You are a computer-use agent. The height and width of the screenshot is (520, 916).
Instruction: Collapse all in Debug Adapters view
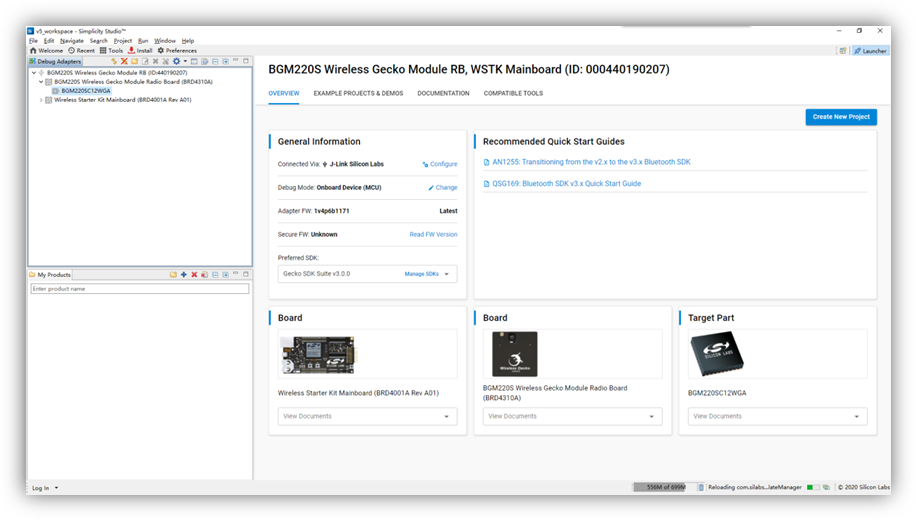click(215, 61)
